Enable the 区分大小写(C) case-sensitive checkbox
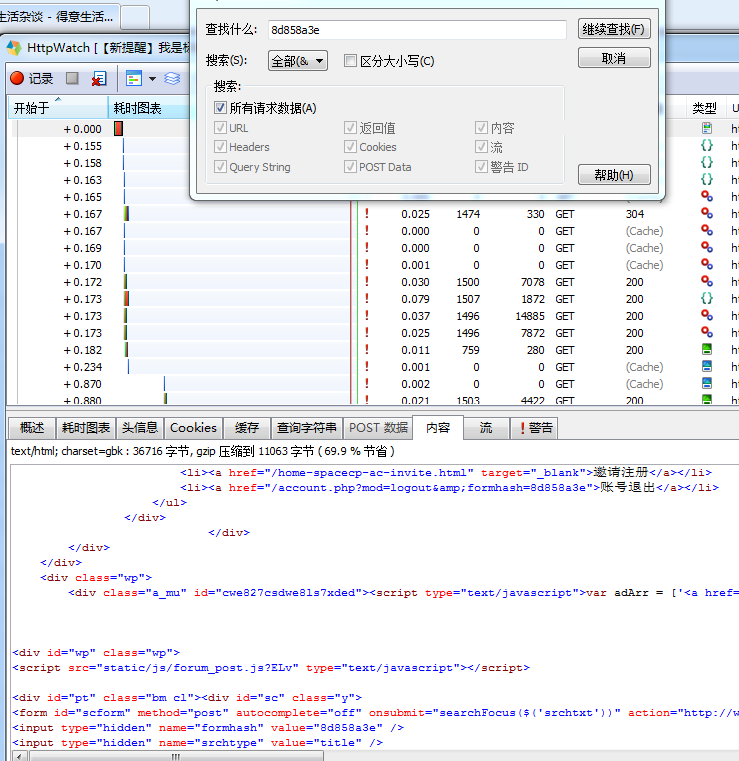Screen dimensions: 739x761 350,61
